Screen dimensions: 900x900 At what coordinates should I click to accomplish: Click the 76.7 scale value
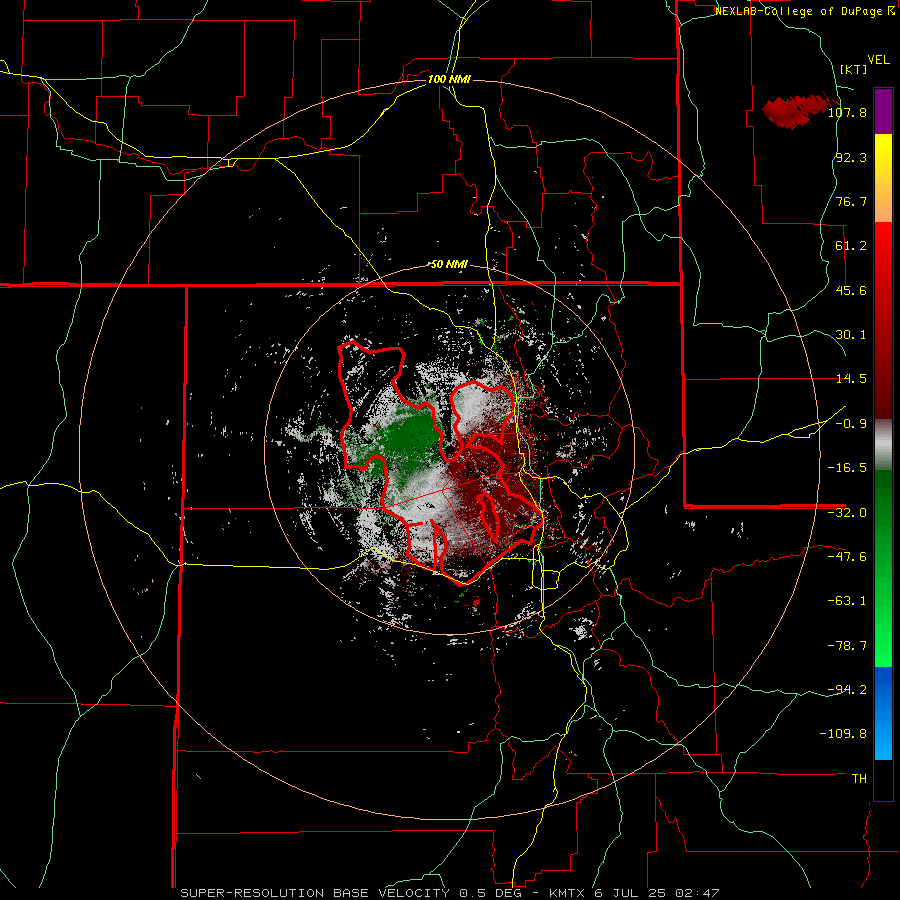[851, 201]
